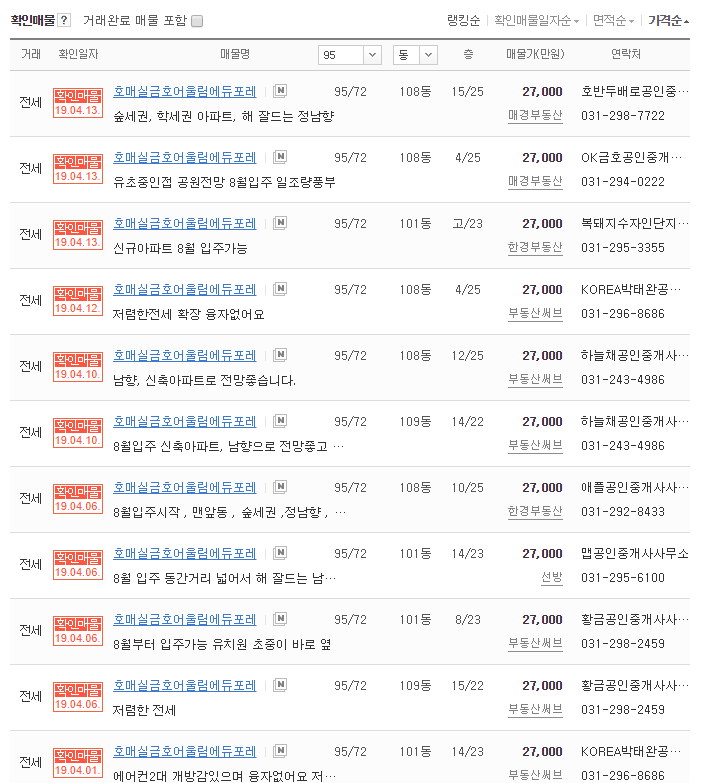The image size is (702, 783).
Task: Click the question mark help icon beside 확인매물
Action: 64,20
